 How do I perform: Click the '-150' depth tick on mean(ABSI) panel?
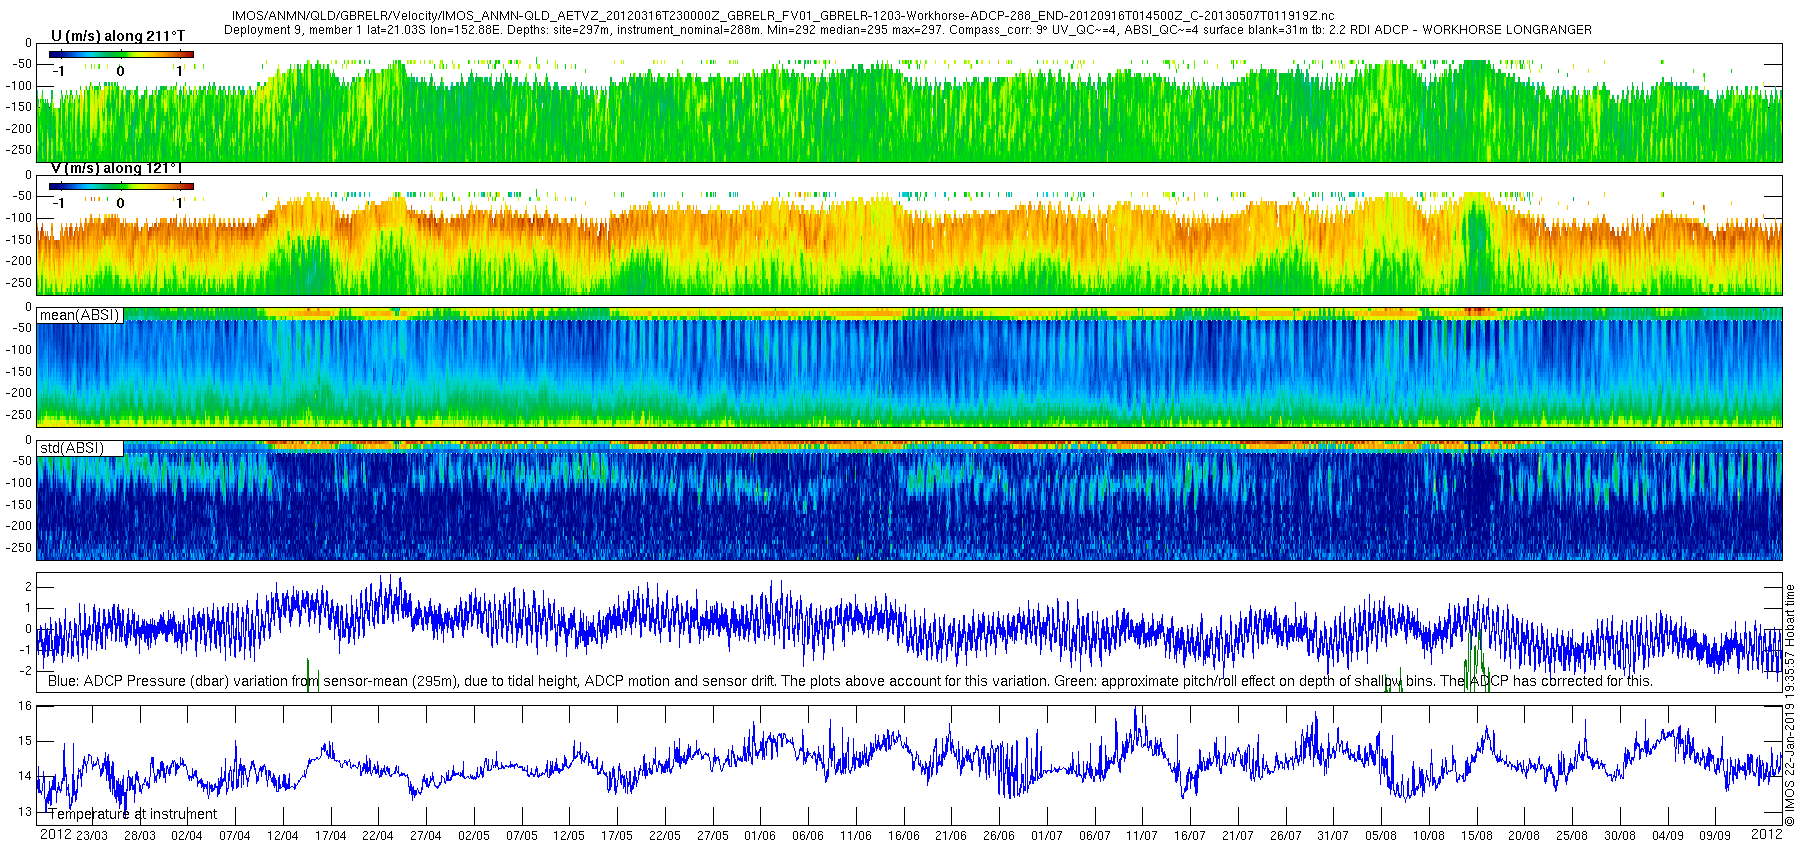click(x=20, y=372)
